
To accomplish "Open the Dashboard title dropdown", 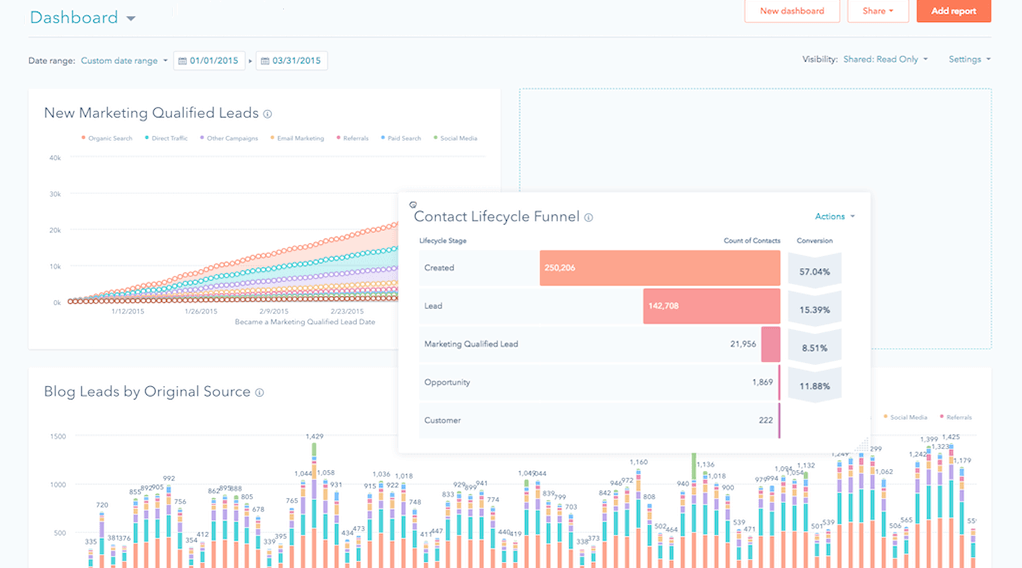I will click(83, 18).
